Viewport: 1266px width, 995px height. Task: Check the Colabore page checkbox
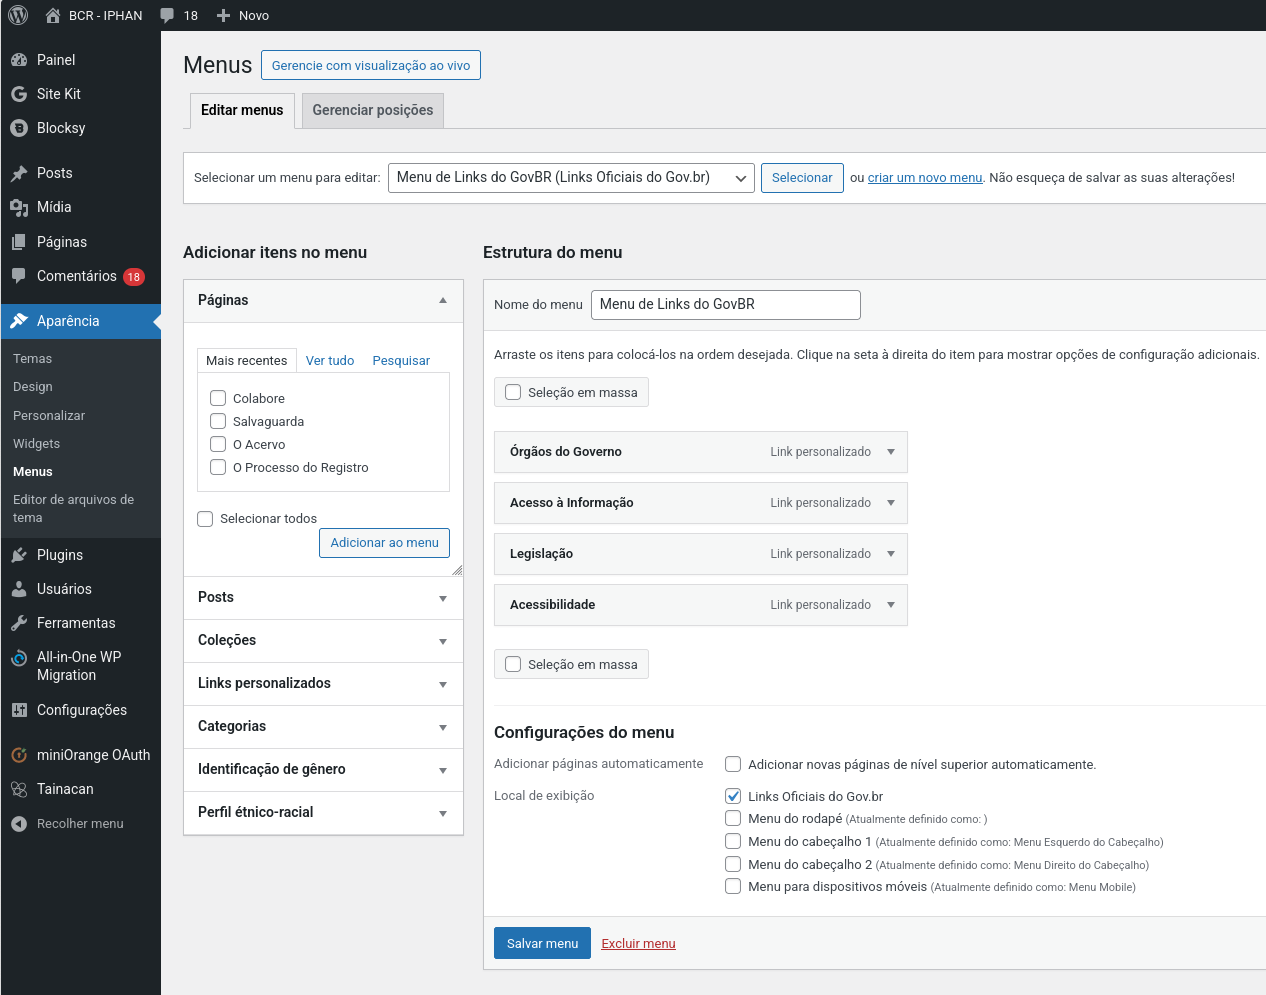pyautogui.click(x=218, y=398)
